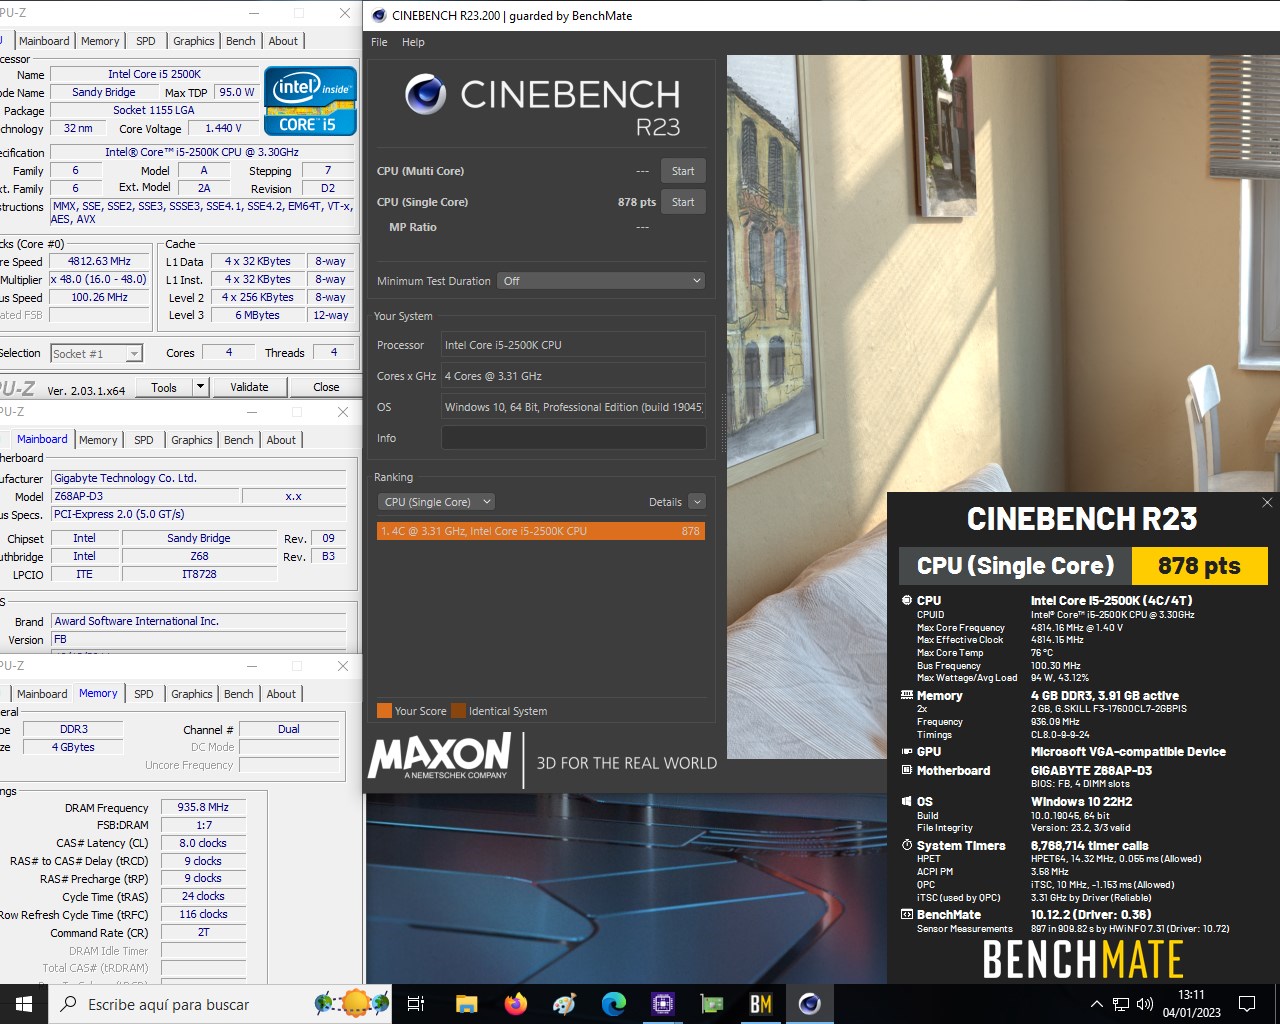Click the System Timers clock icon

coord(907,845)
